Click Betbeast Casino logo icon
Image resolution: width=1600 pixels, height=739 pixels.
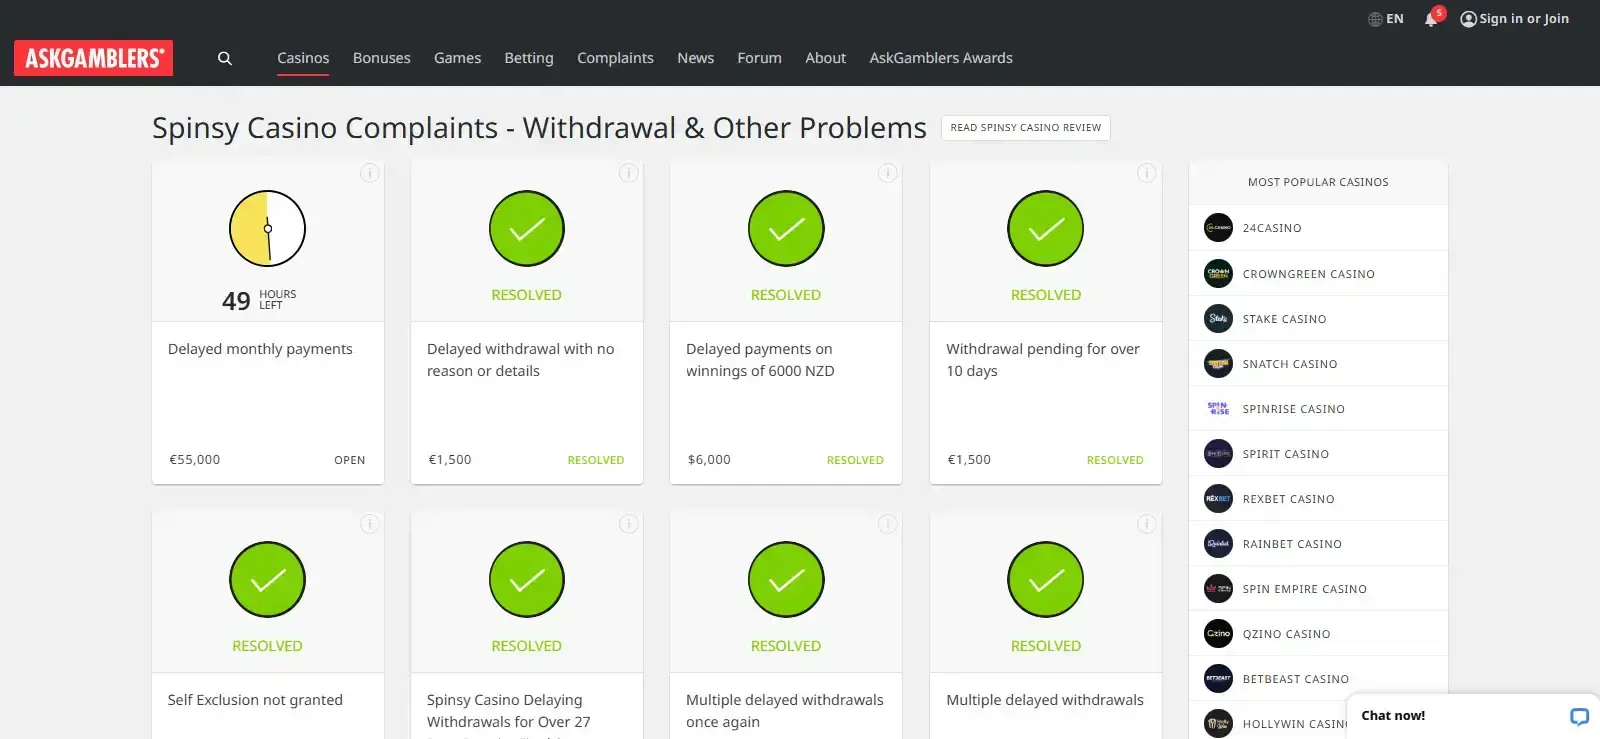coord(1218,678)
